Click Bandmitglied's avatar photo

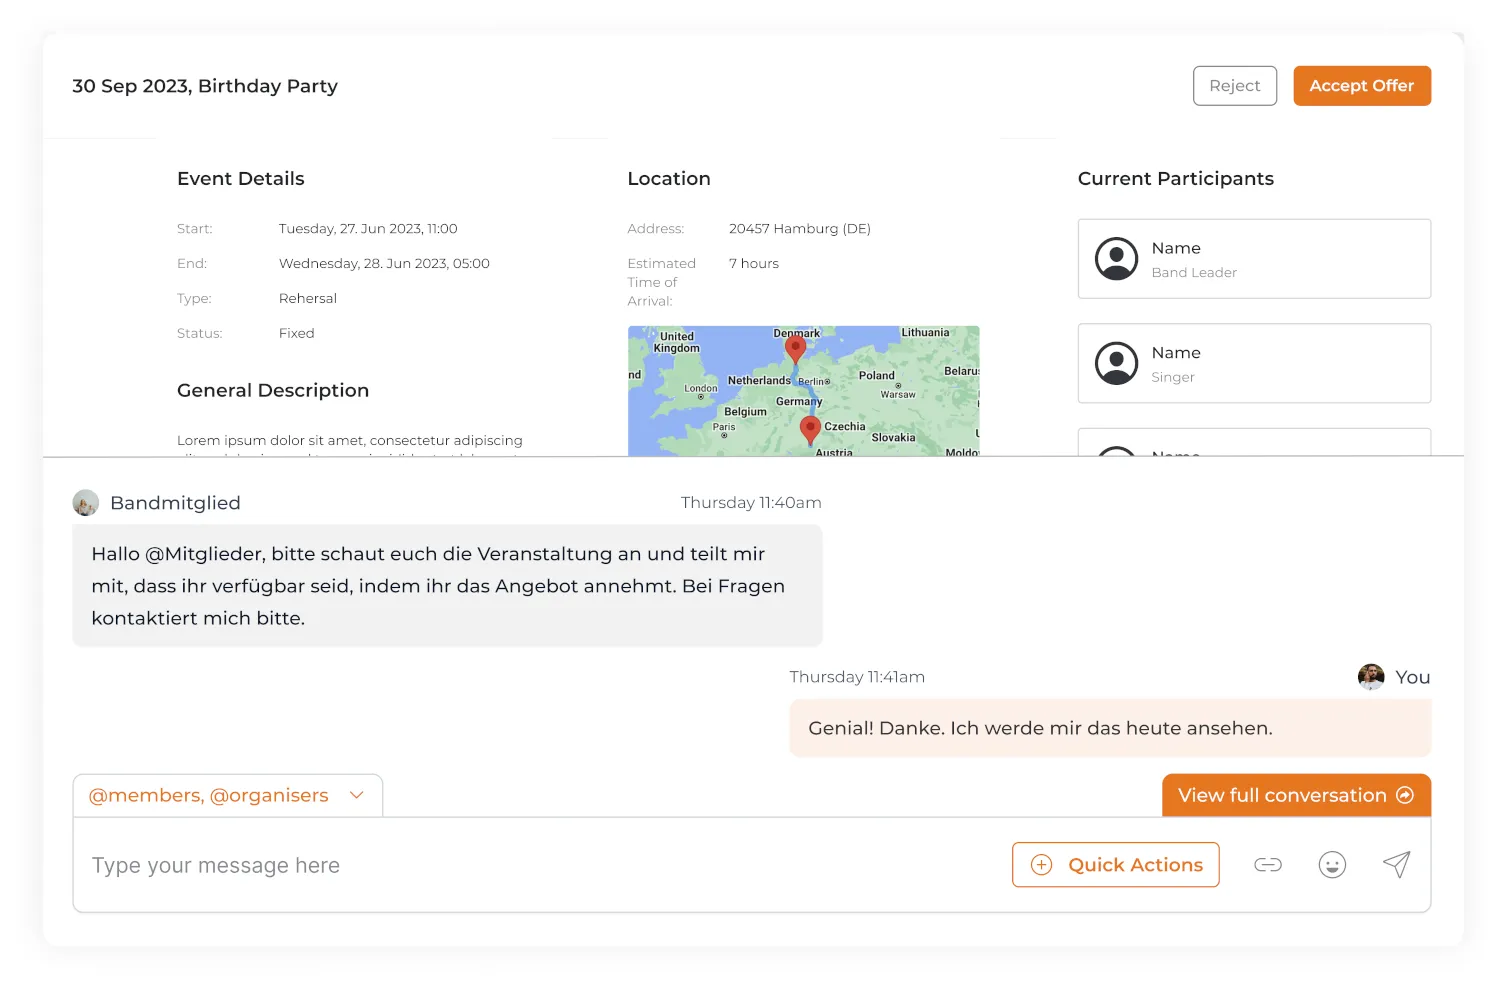point(86,503)
